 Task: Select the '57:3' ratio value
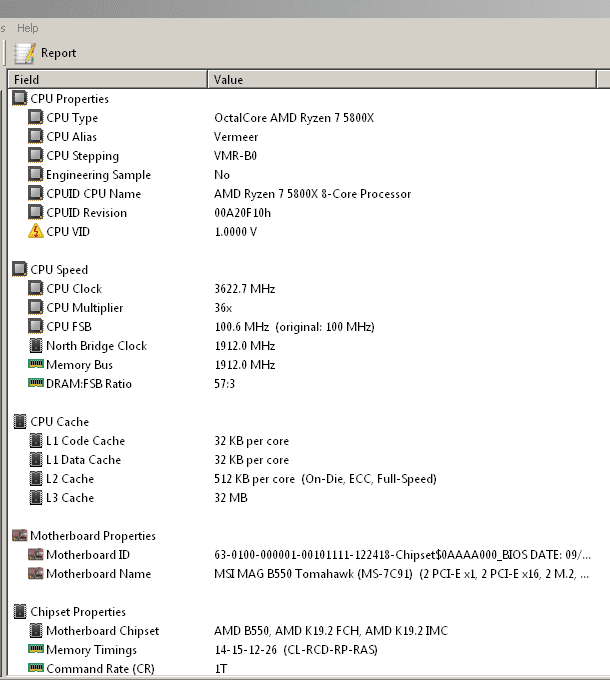pyautogui.click(x=225, y=384)
